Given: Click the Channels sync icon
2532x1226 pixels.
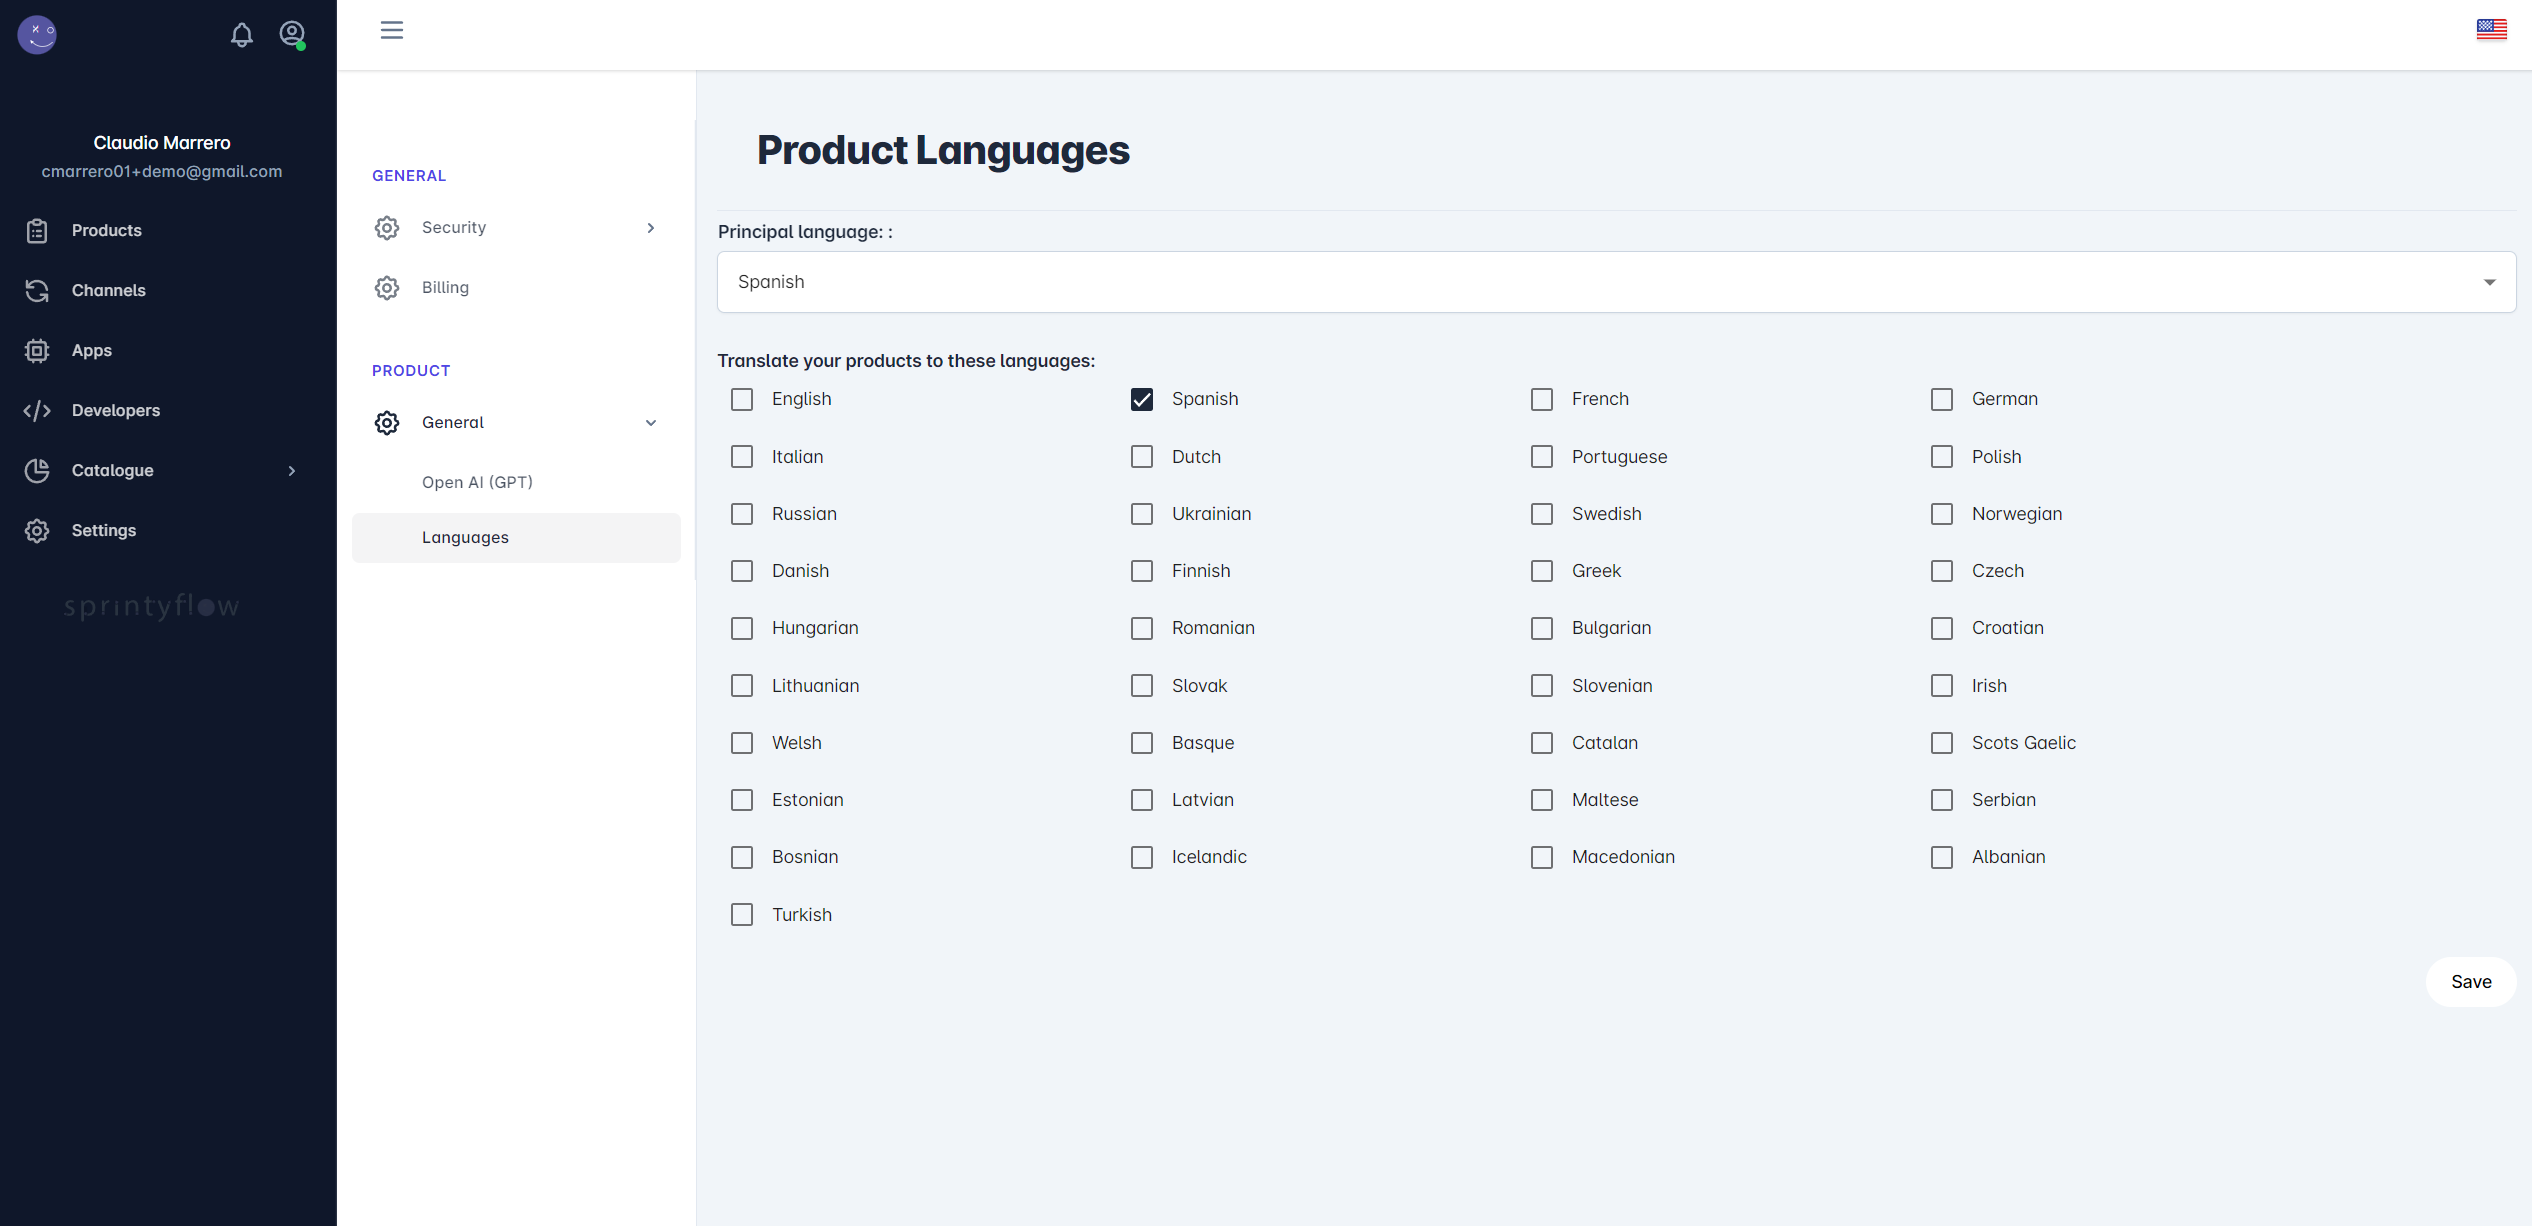Looking at the screenshot, I should [x=37, y=291].
